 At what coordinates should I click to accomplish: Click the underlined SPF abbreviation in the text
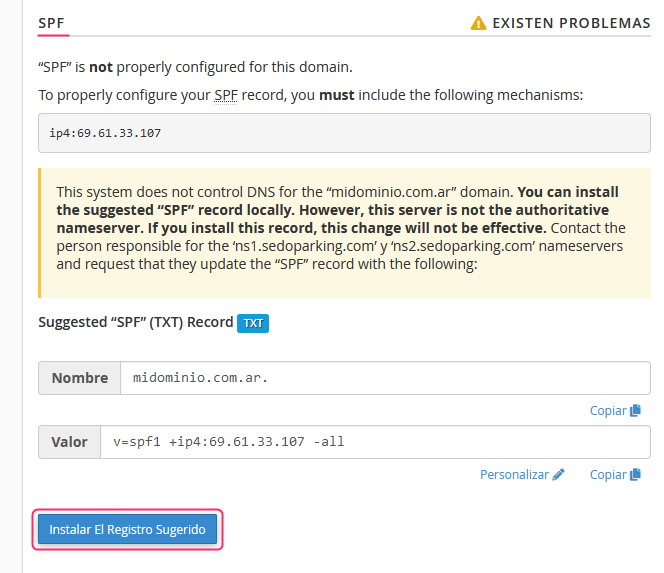226,95
